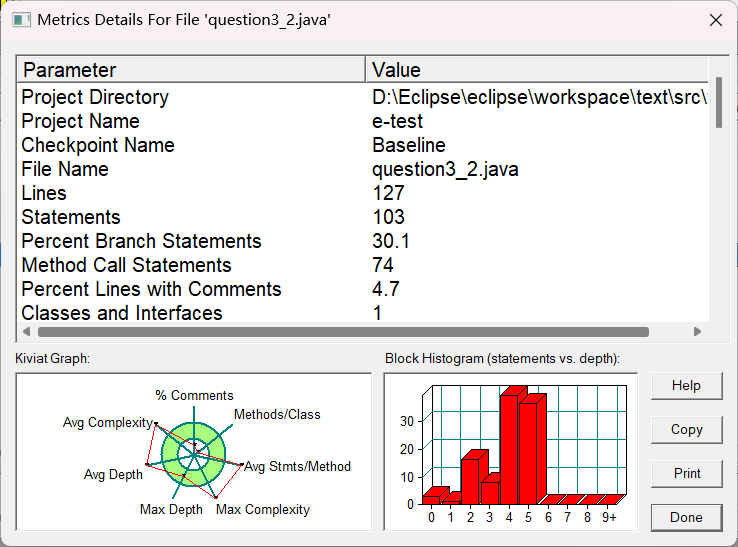This screenshot has height=547, width=738.
Task: Close dialog with the Done button
Action: (x=686, y=517)
